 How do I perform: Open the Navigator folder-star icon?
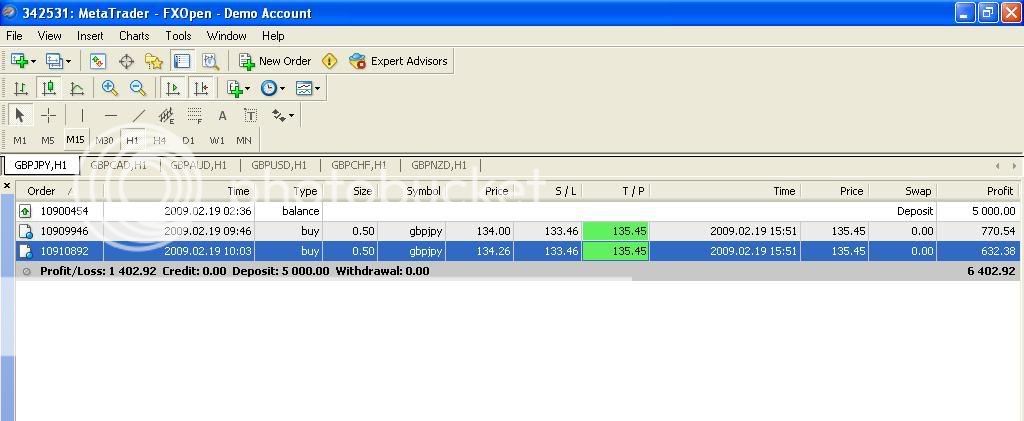pyautogui.click(x=153, y=61)
